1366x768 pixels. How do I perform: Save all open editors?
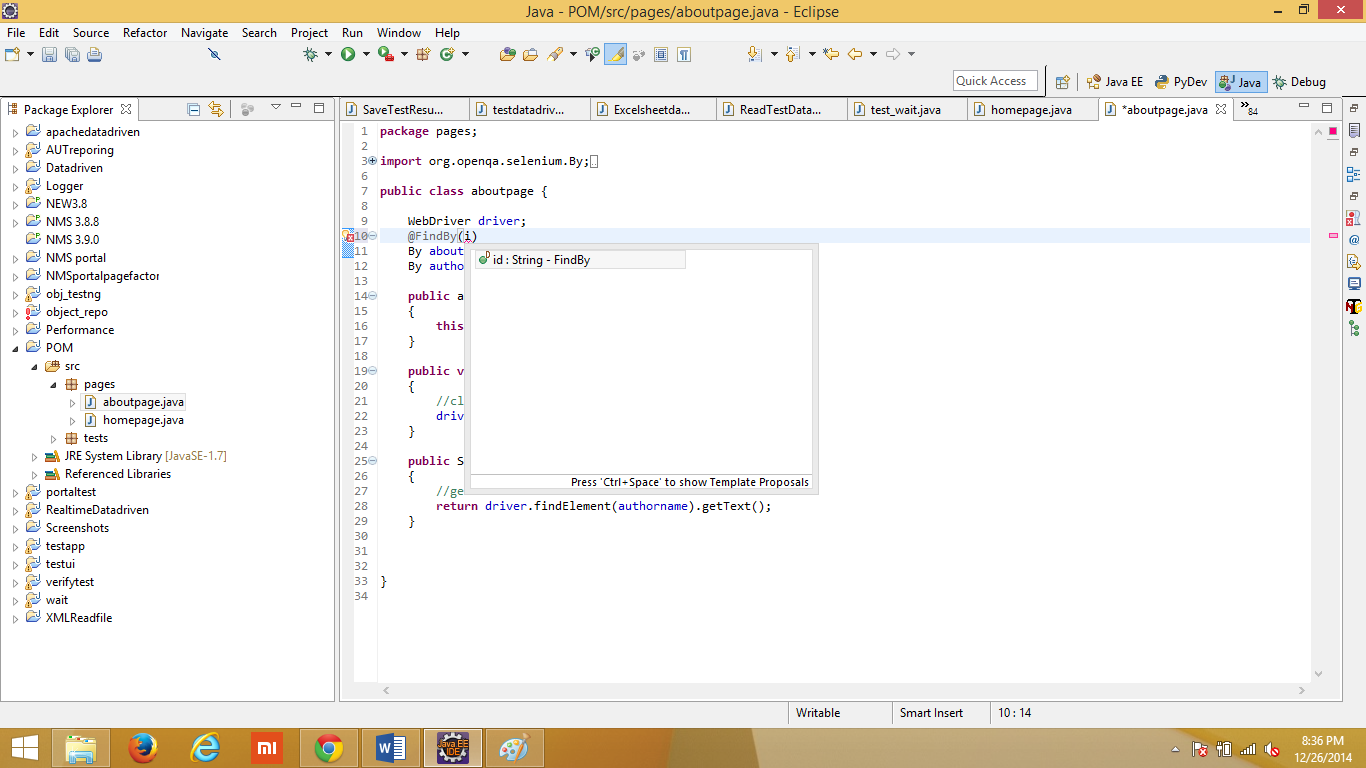pos(72,55)
